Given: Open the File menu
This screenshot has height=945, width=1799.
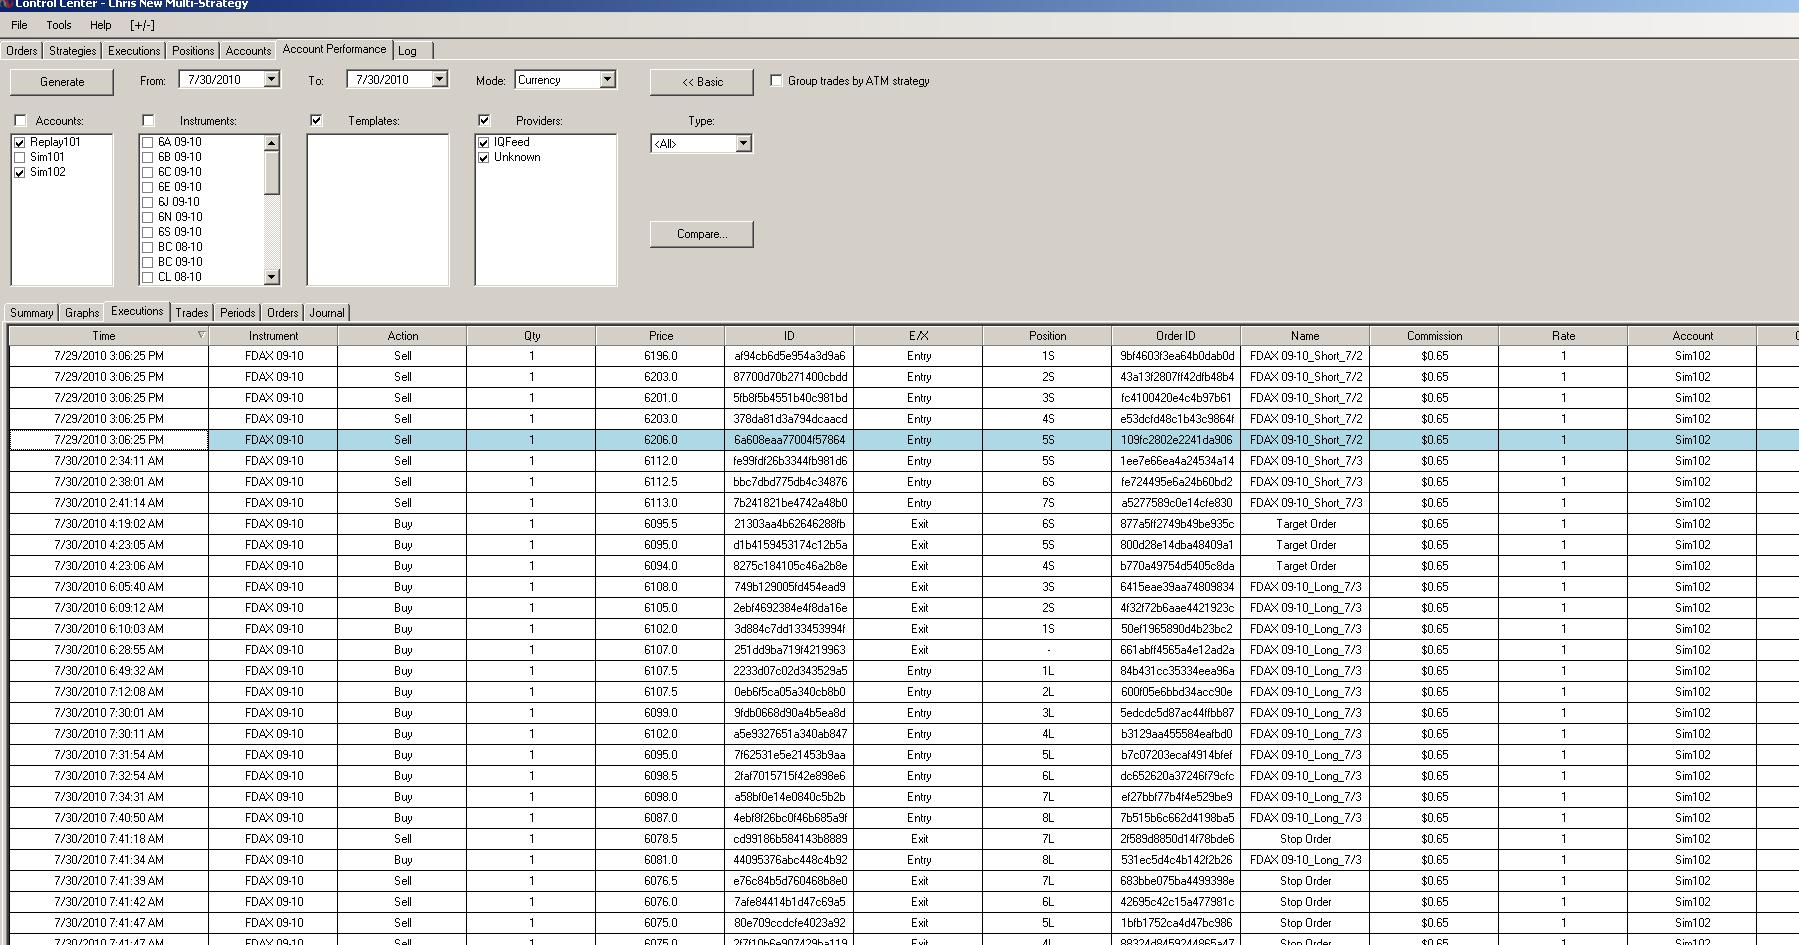Looking at the screenshot, I should [x=19, y=25].
